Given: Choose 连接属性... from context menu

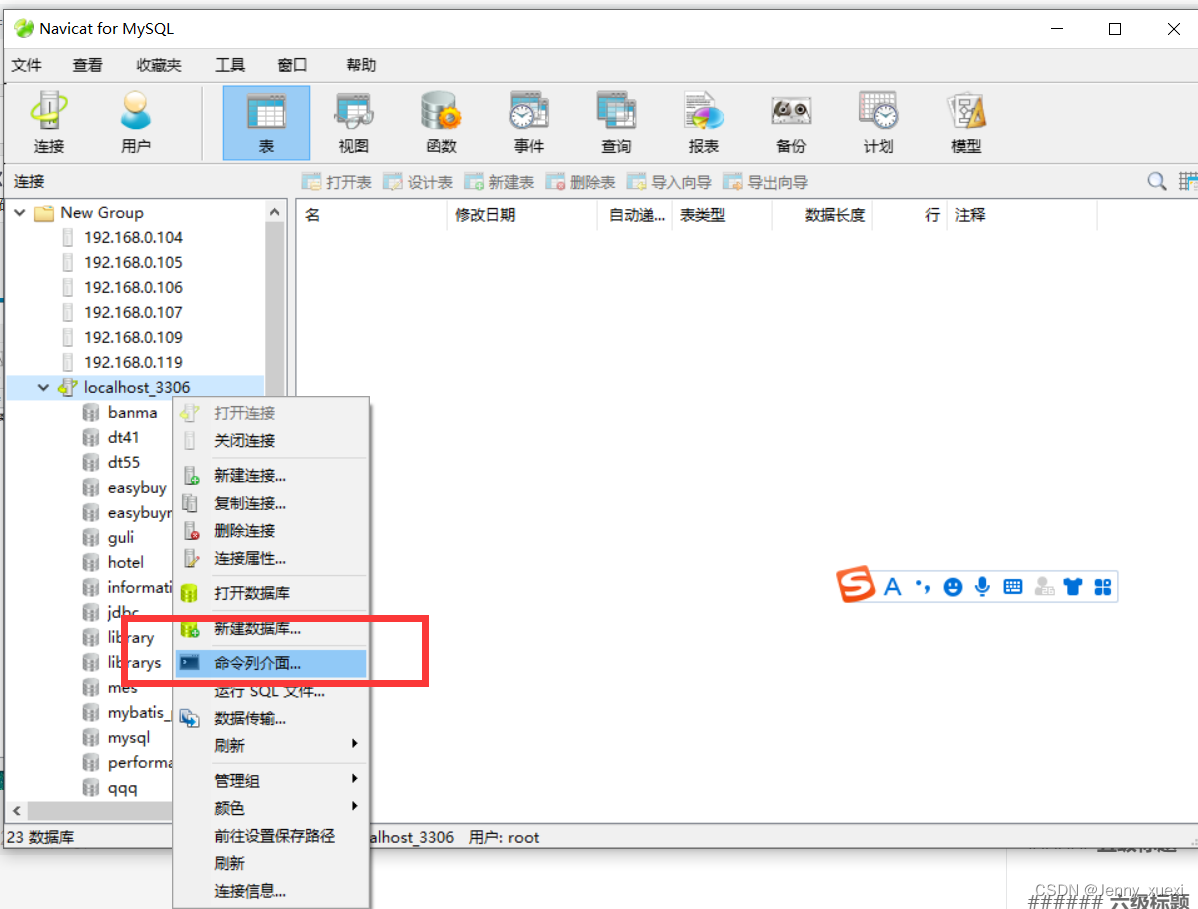Looking at the screenshot, I should 271,558.
